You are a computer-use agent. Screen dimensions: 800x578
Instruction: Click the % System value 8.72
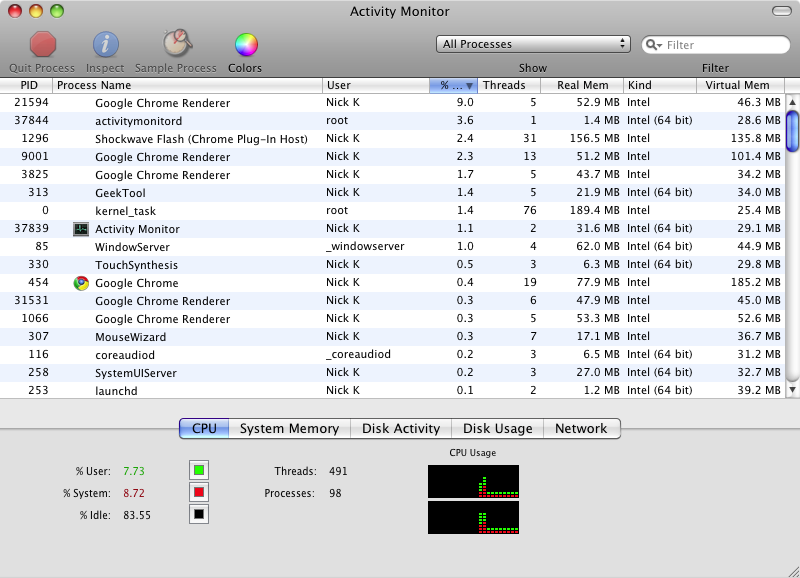(x=134, y=493)
